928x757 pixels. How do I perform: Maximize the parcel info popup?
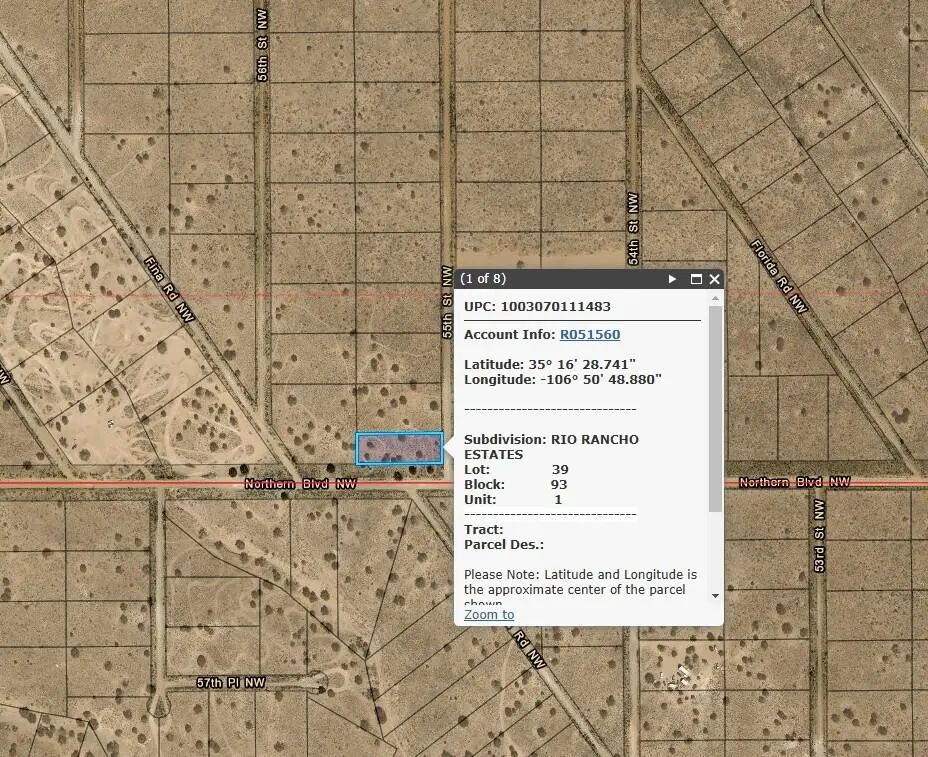tap(696, 280)
